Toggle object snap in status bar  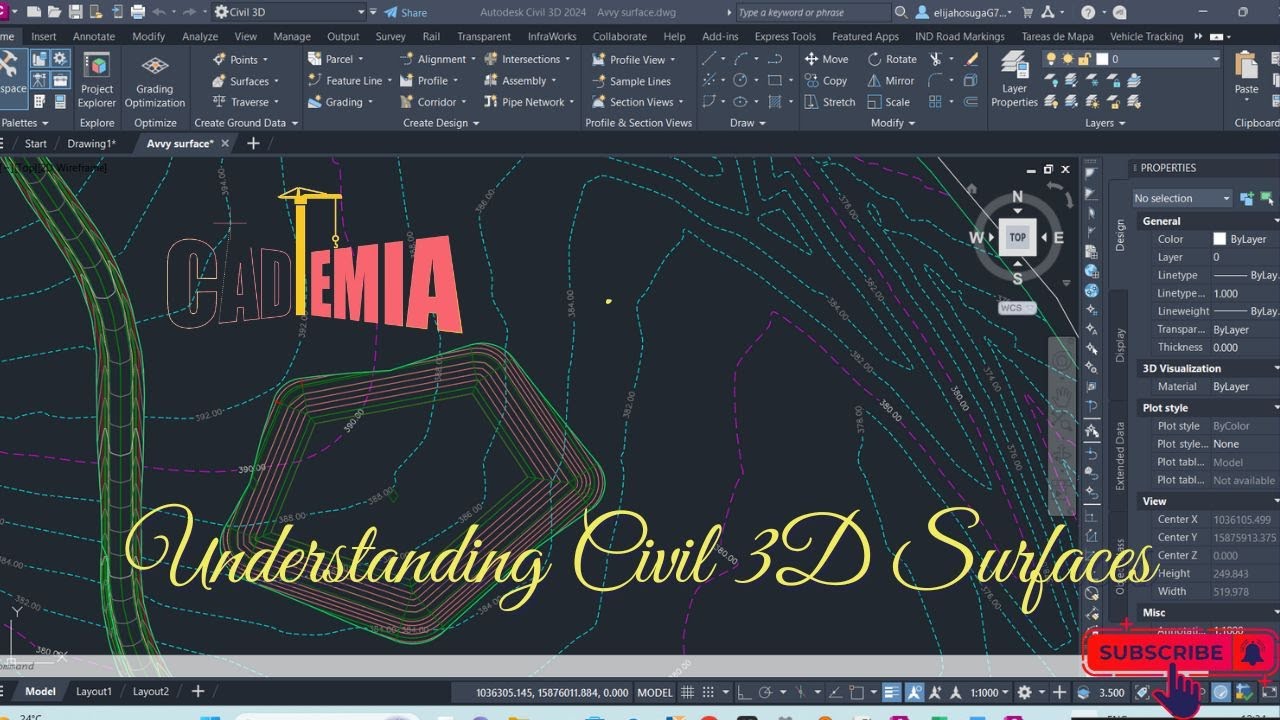[857, 692]
